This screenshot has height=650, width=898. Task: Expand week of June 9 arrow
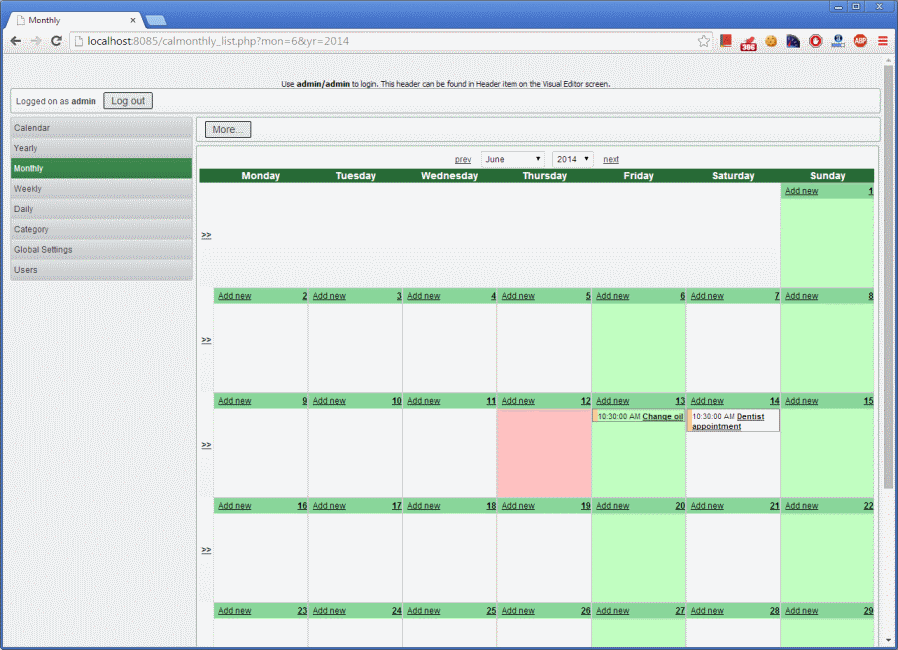(x=206, y=445)
